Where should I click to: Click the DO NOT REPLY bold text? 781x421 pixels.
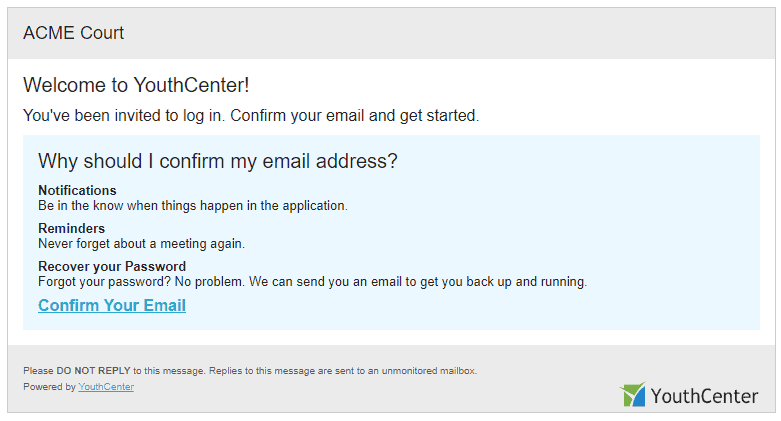pyautogui.click(x=93, y=371)
